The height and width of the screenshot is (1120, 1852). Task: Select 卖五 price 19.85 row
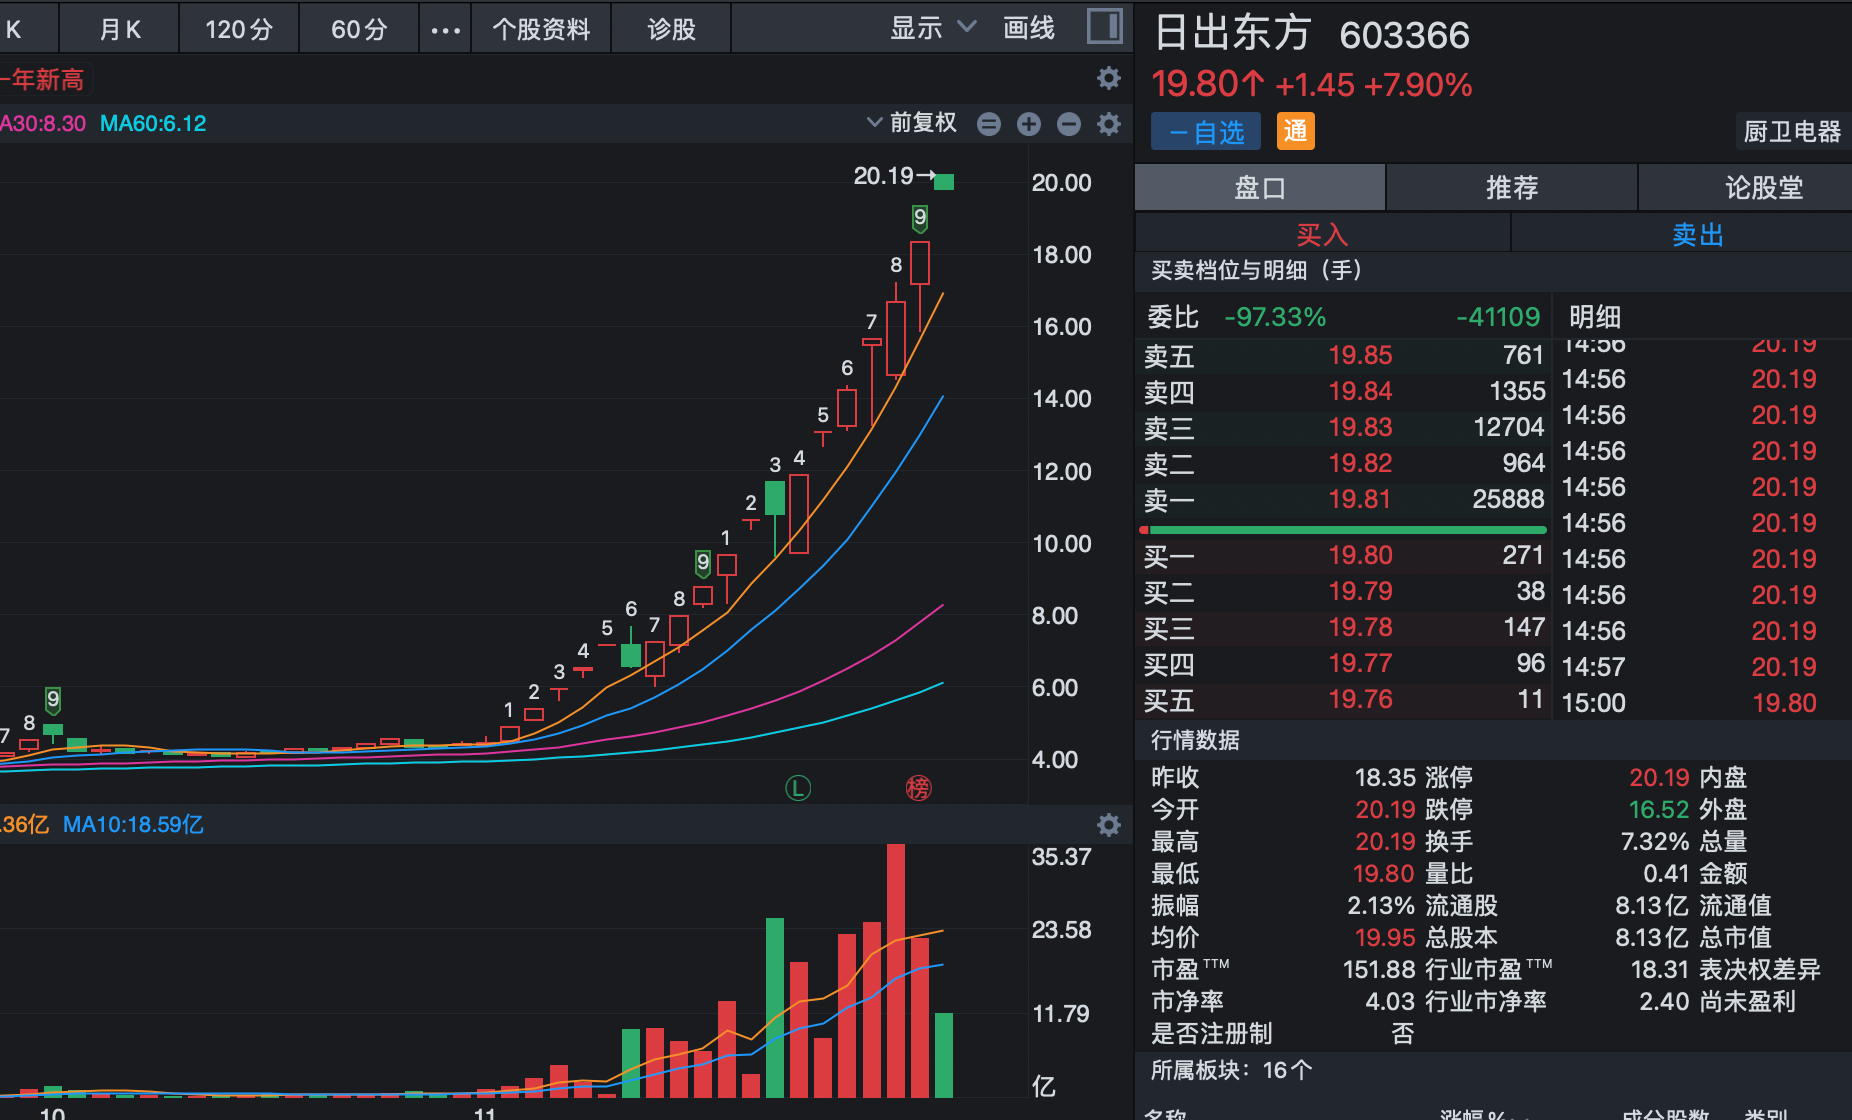tap(1344, 355)
